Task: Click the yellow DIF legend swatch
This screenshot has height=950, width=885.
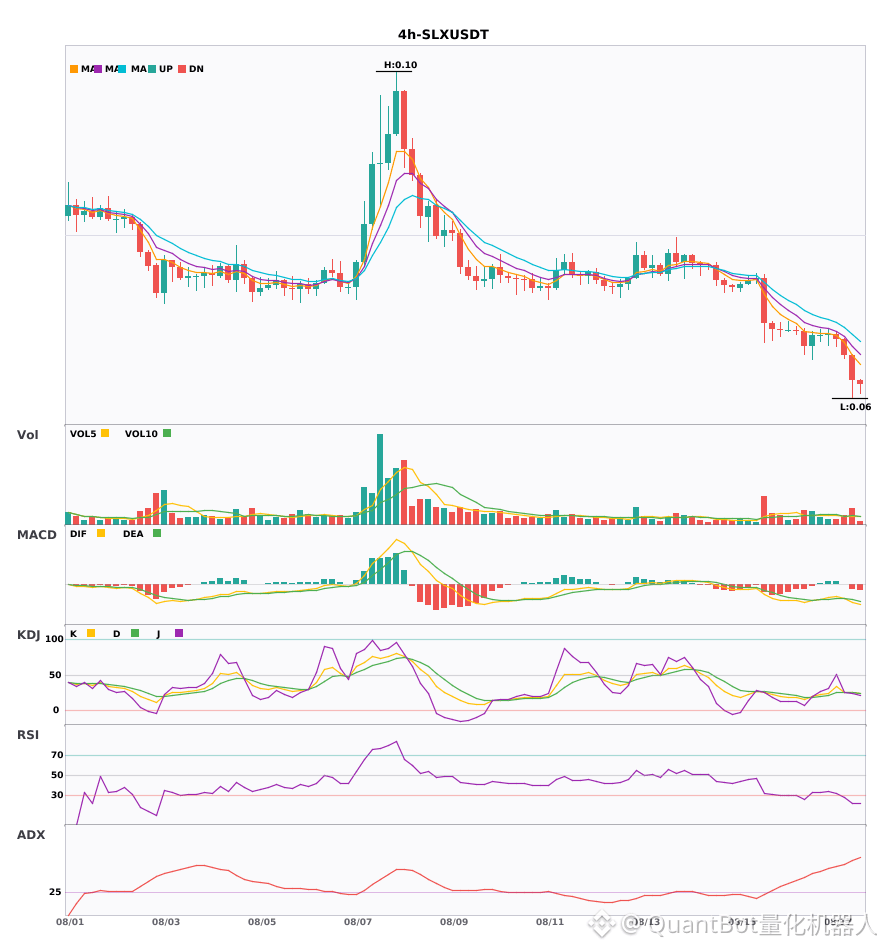Action: [101, 533]
